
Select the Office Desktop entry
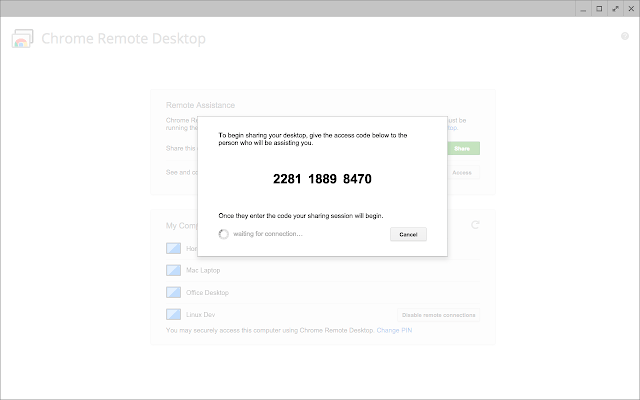tap(206, 292)
